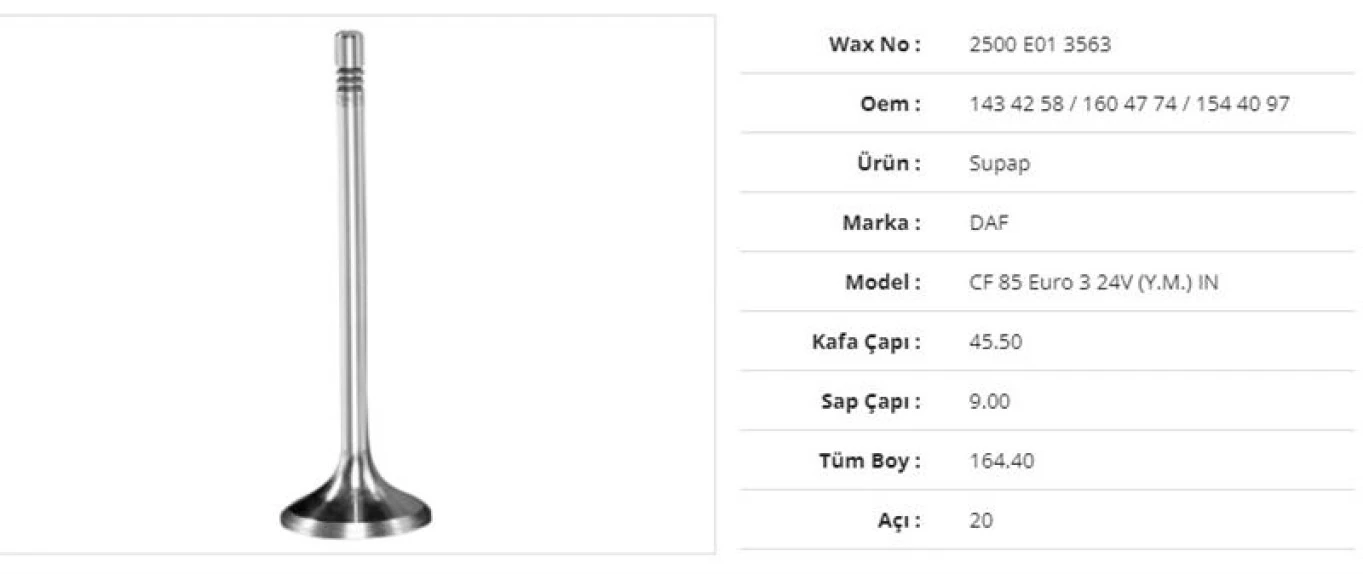
Task: Click the Tüm Boy label
Action: tap(870, 461)
